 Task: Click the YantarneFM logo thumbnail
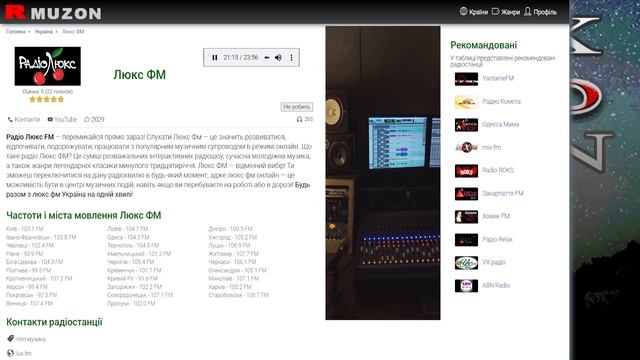[x=466, y=79]
